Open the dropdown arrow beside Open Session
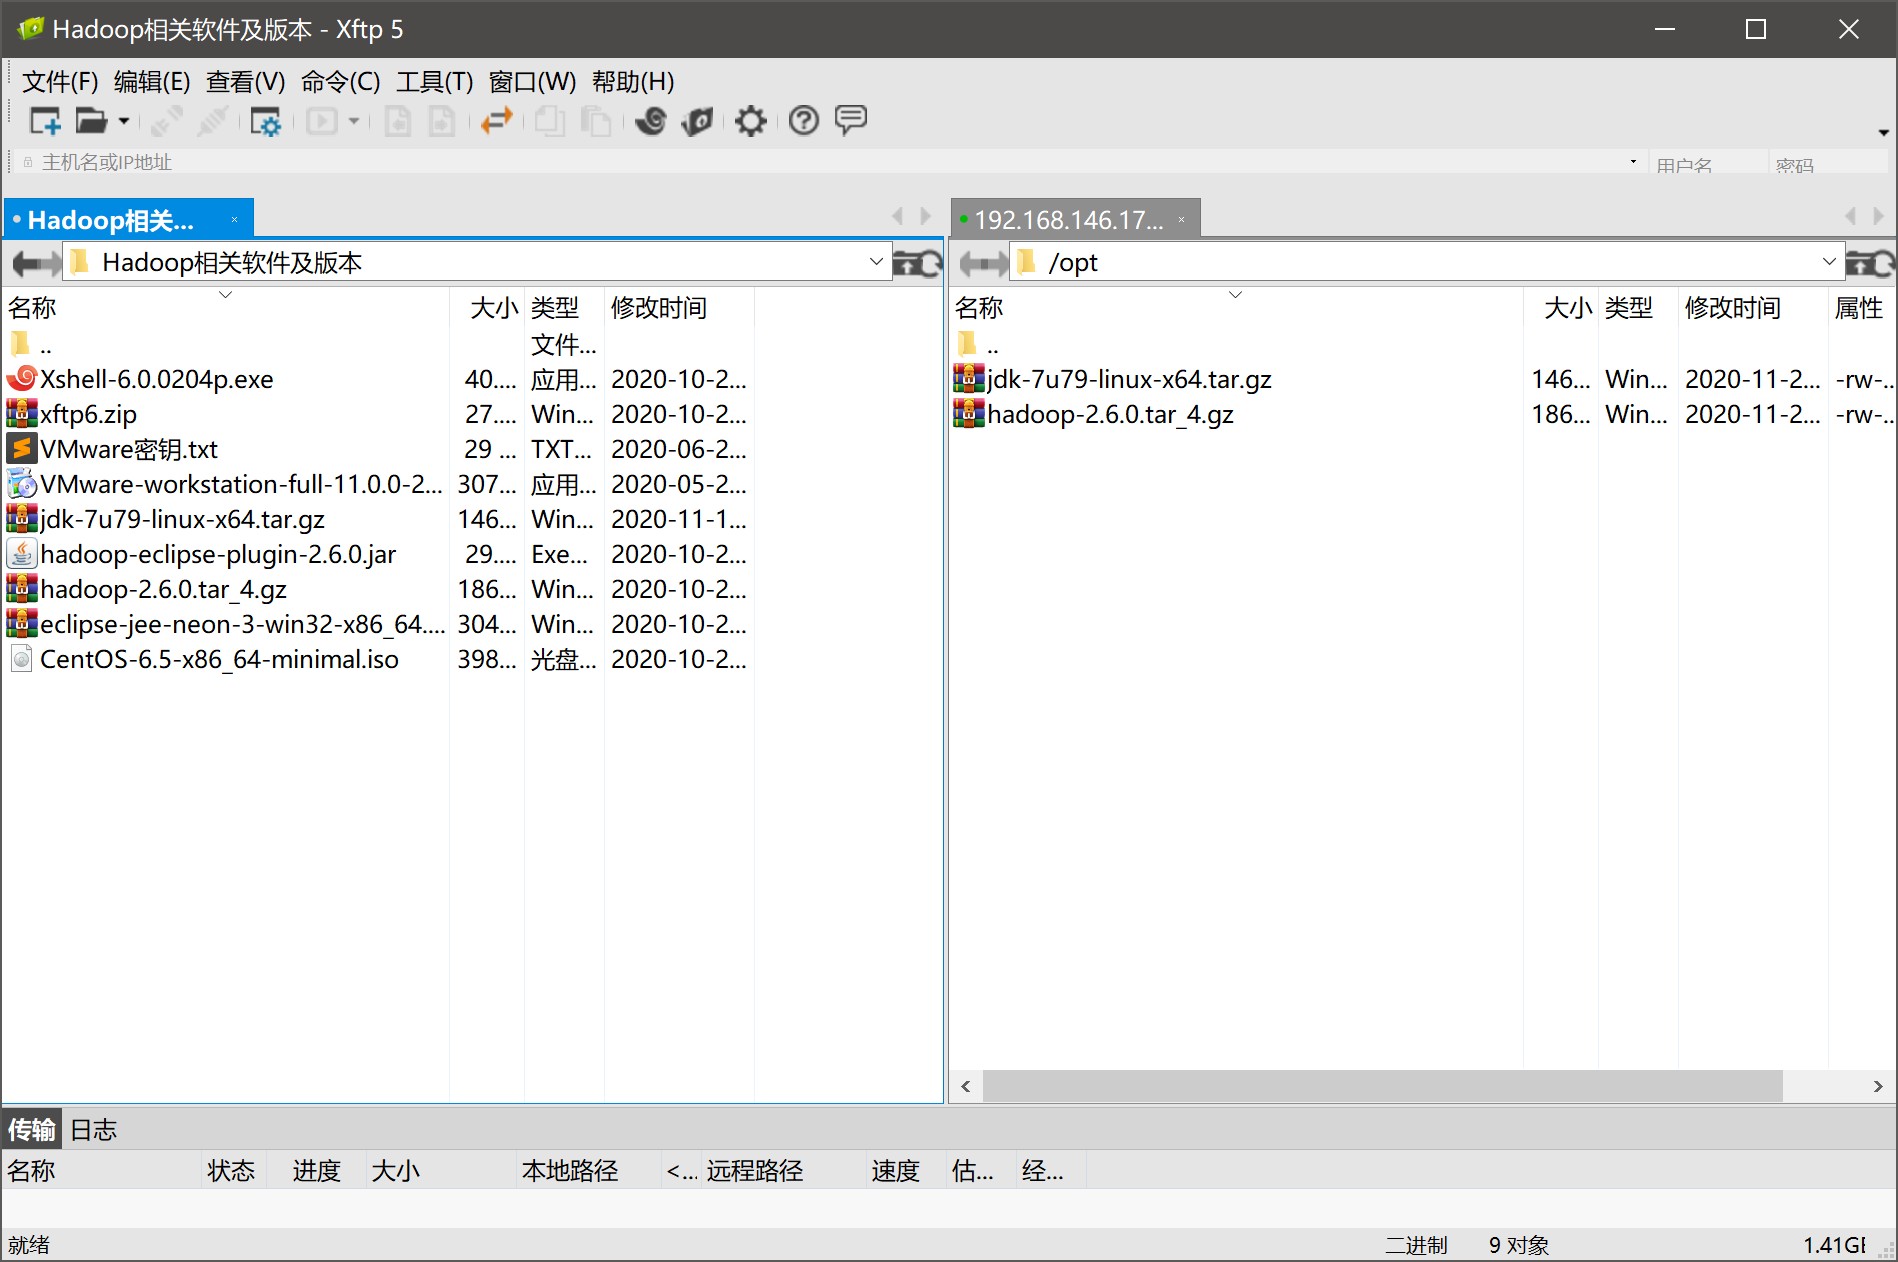The width and height of the screenshot is (1898, 1262). click(x=124, y=121)
